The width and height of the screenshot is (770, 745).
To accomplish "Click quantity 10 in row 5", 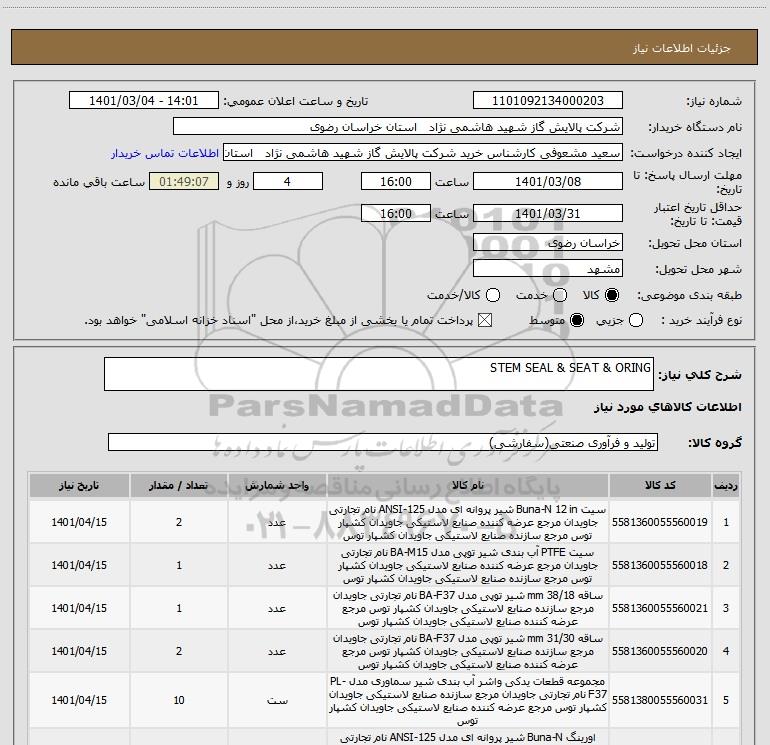I will [x=179, y=700].
